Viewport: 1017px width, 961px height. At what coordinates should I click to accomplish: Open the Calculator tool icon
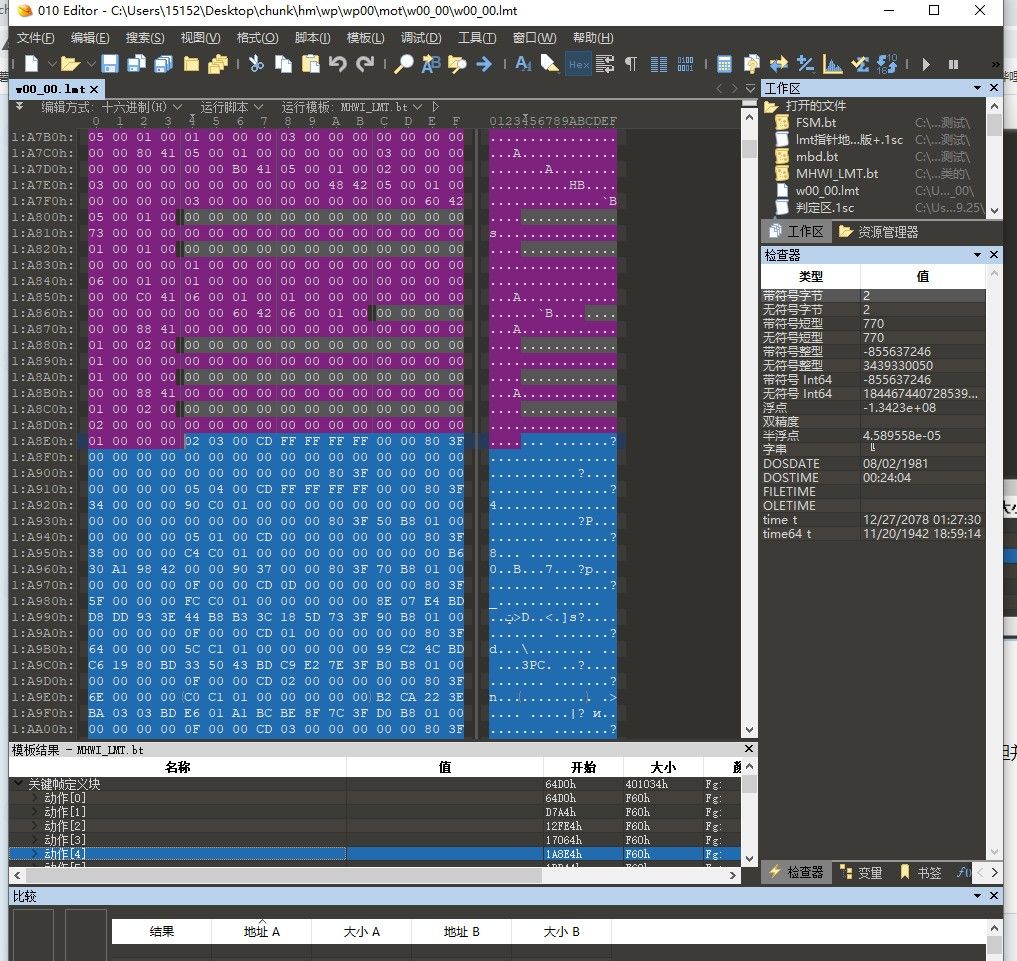coord(724,64)
